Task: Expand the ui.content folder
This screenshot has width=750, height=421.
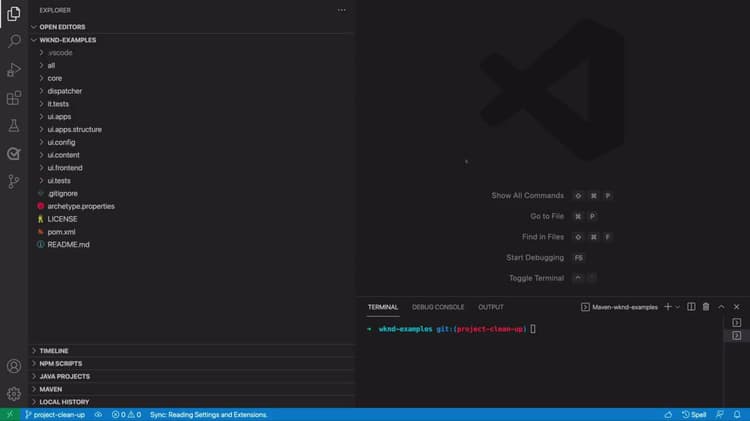Action: 191,155
